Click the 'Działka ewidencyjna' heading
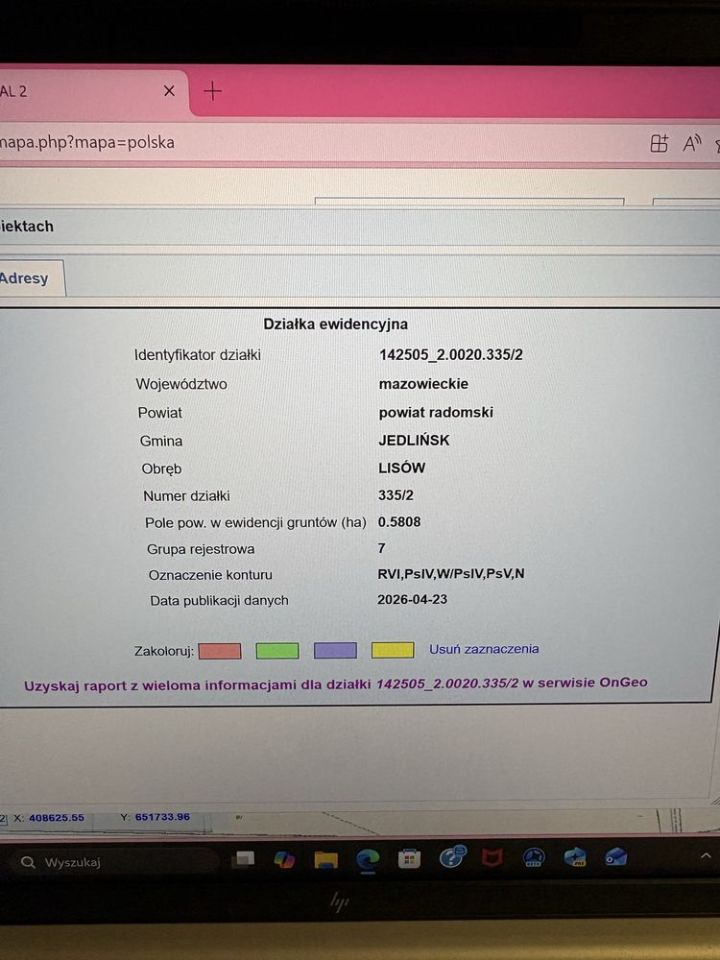The image size is (720, 960). (x=336, y=324)
